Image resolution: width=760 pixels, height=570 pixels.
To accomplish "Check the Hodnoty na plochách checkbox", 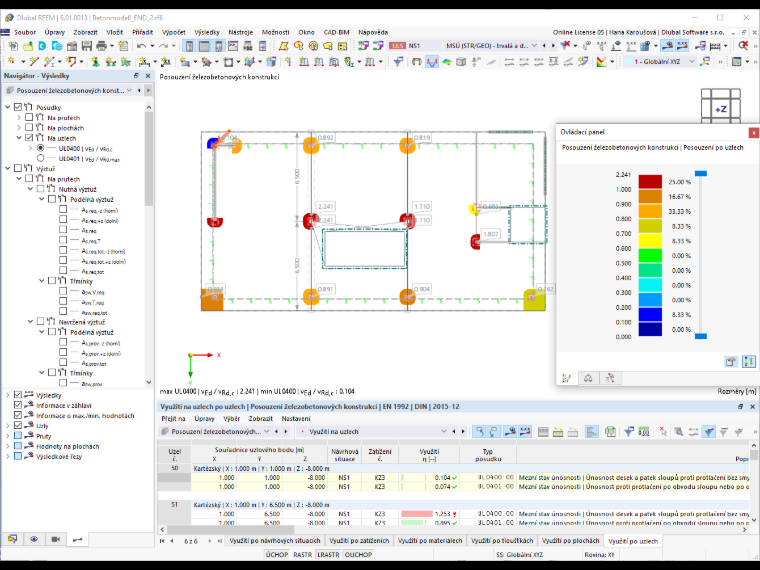I will [x=18, y=446].
